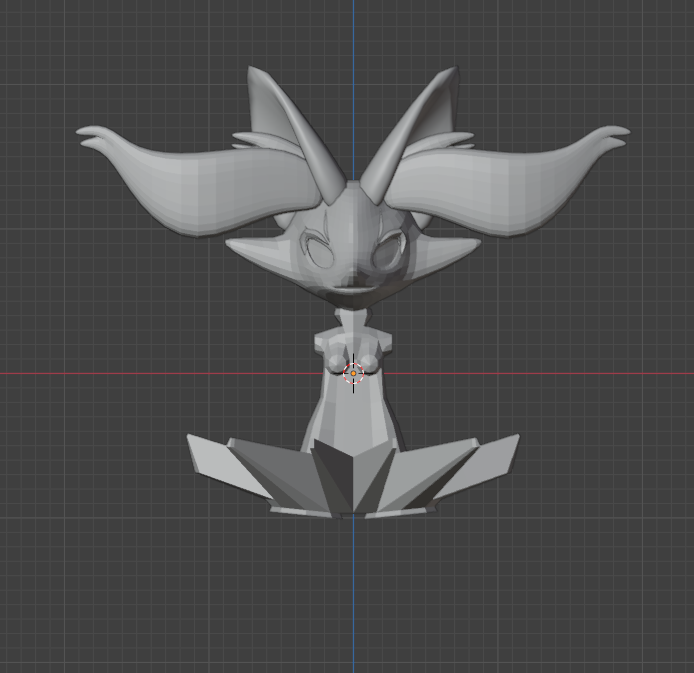Select the character mesh by its head

353,245
